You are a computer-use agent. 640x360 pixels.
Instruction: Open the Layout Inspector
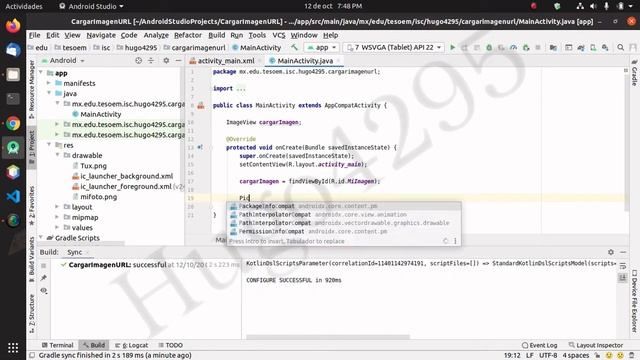pos(596,345)
